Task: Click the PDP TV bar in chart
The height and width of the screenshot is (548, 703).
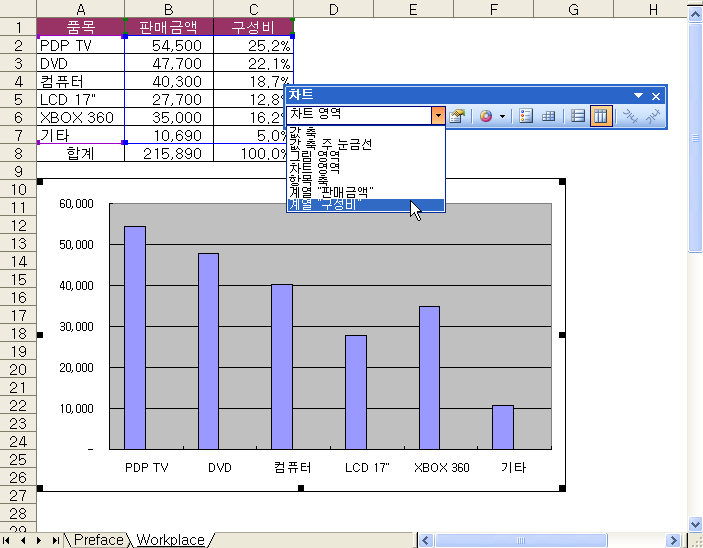Action: tap(135, 338)
